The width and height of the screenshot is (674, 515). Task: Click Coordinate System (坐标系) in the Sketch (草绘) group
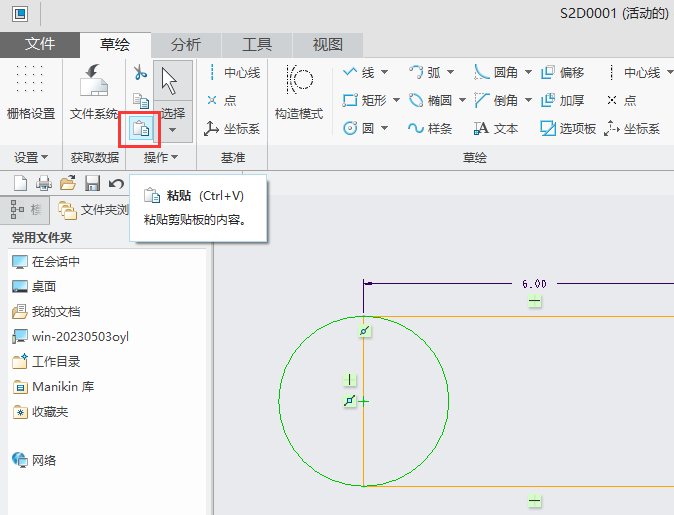click(632, 129)
